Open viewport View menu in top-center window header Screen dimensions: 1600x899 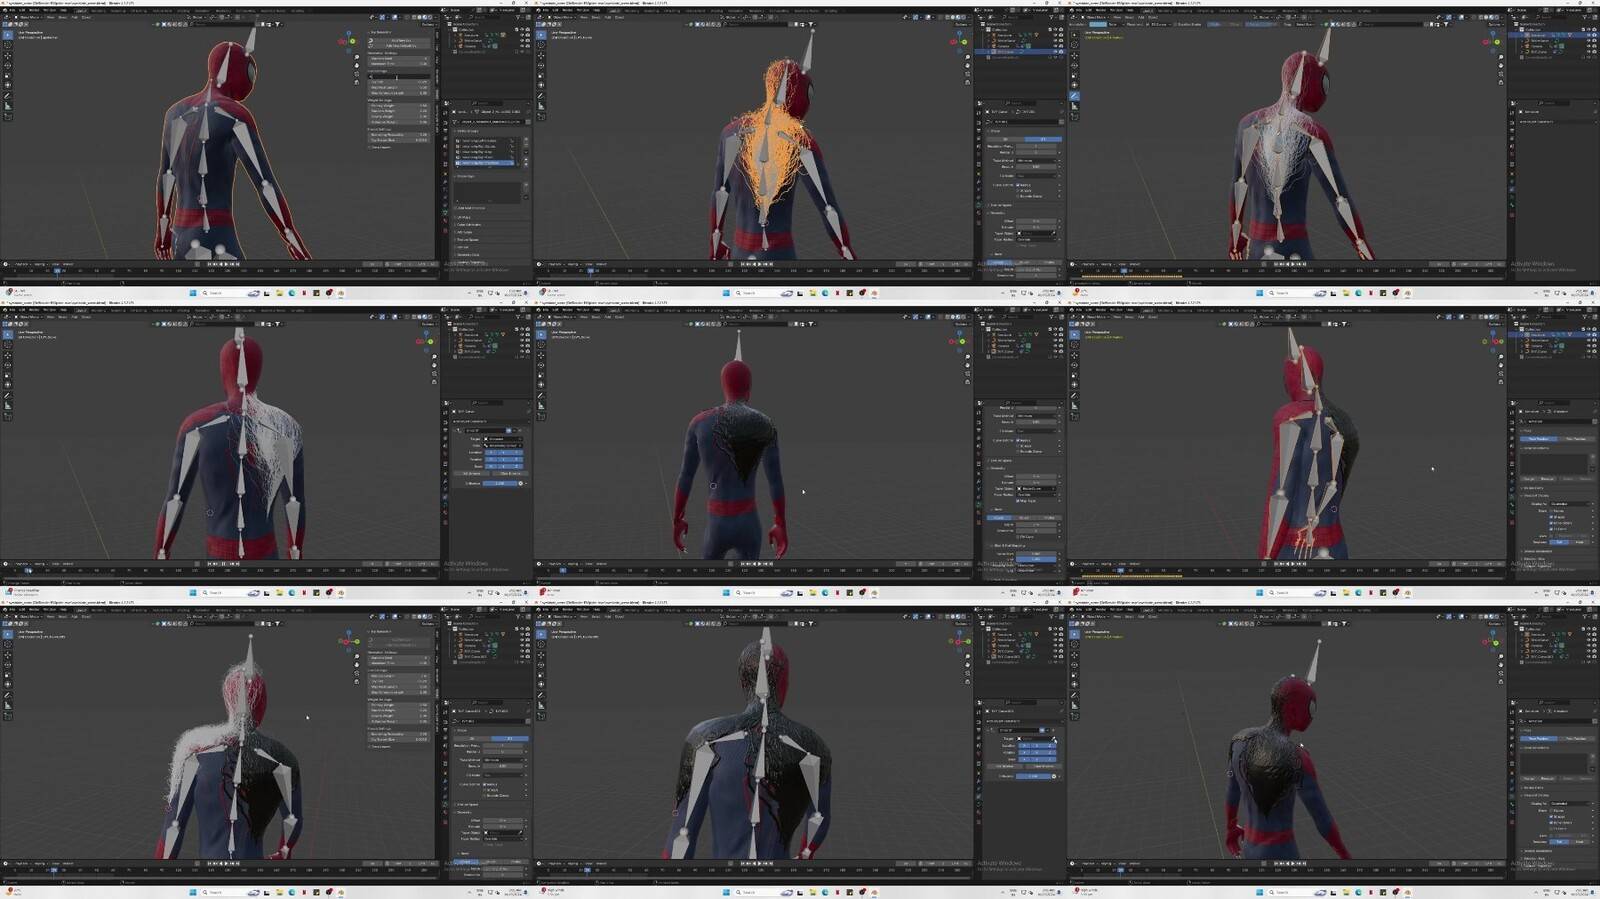click(584, 17)
